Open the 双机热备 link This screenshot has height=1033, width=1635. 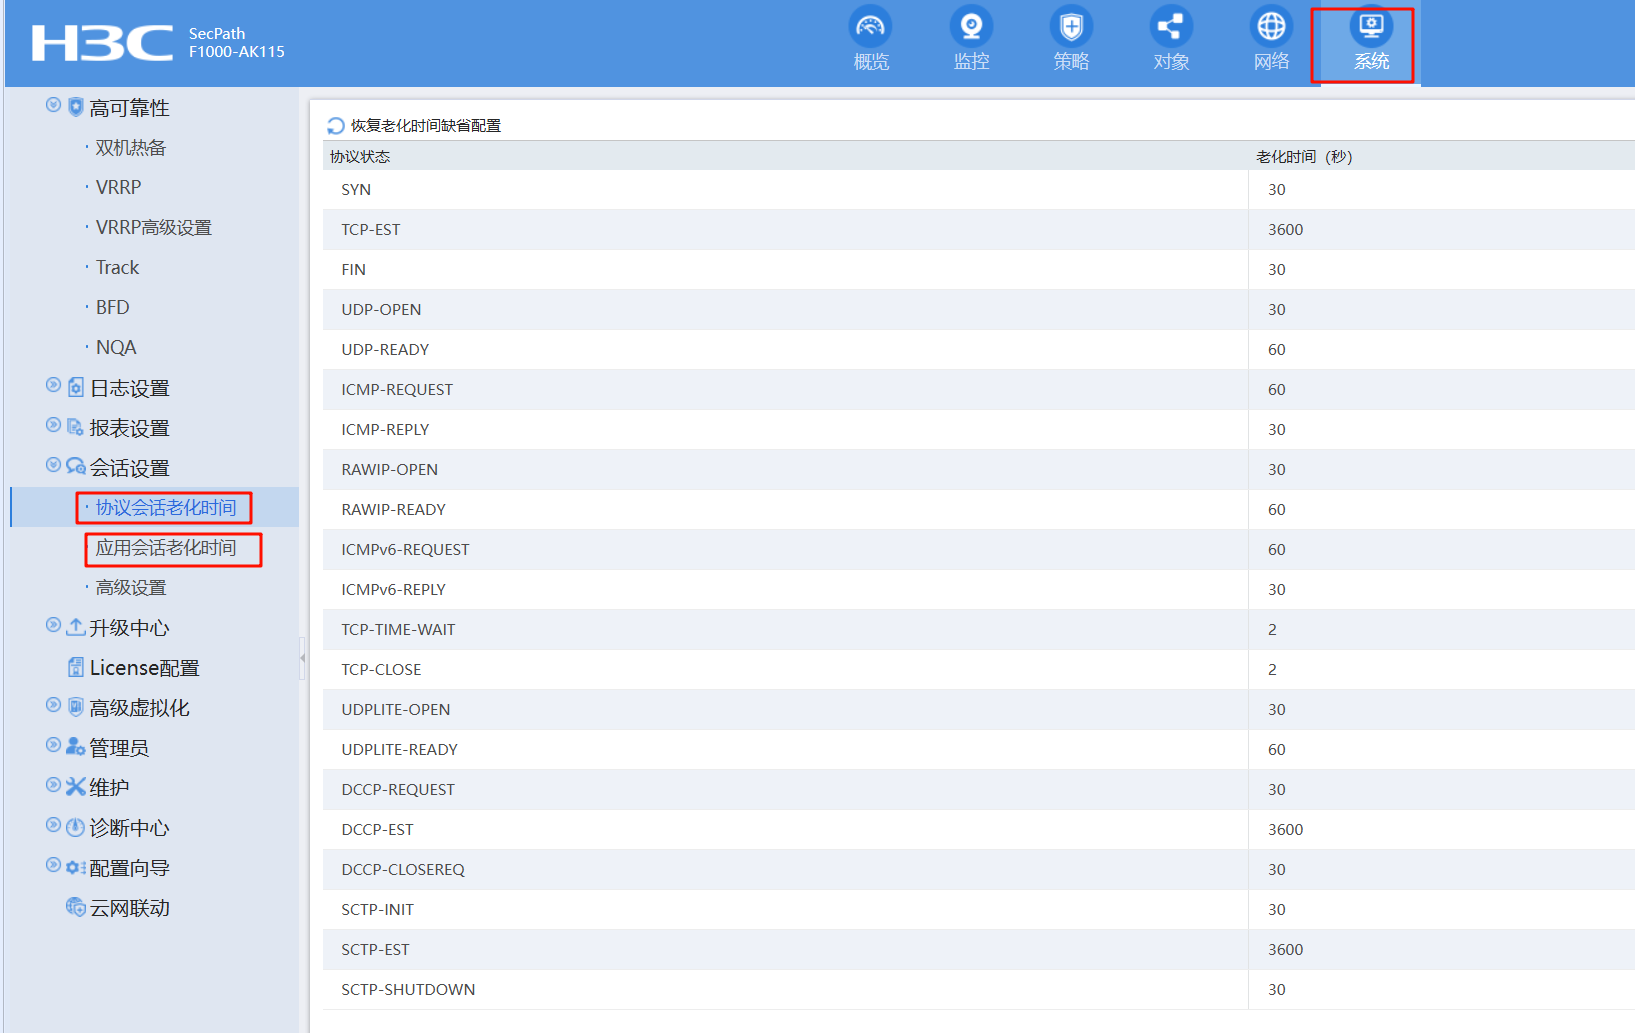(130, 148)
